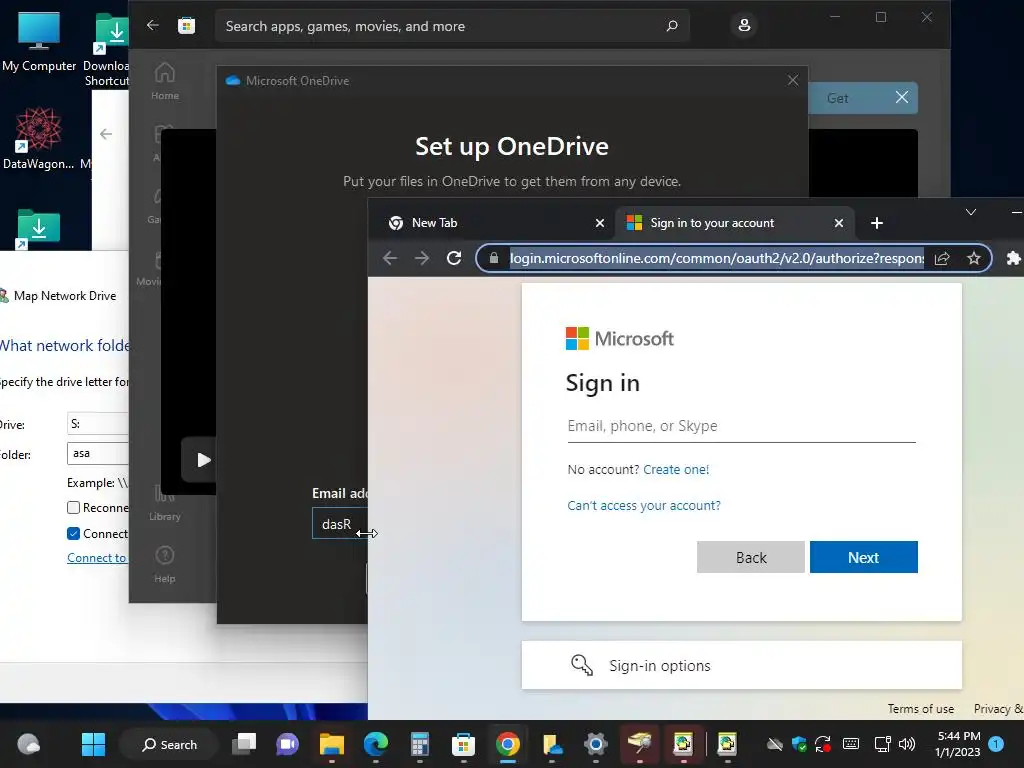Click the Get button in Microsoft Store
The image size is (1024, 768).
[837, 99]
